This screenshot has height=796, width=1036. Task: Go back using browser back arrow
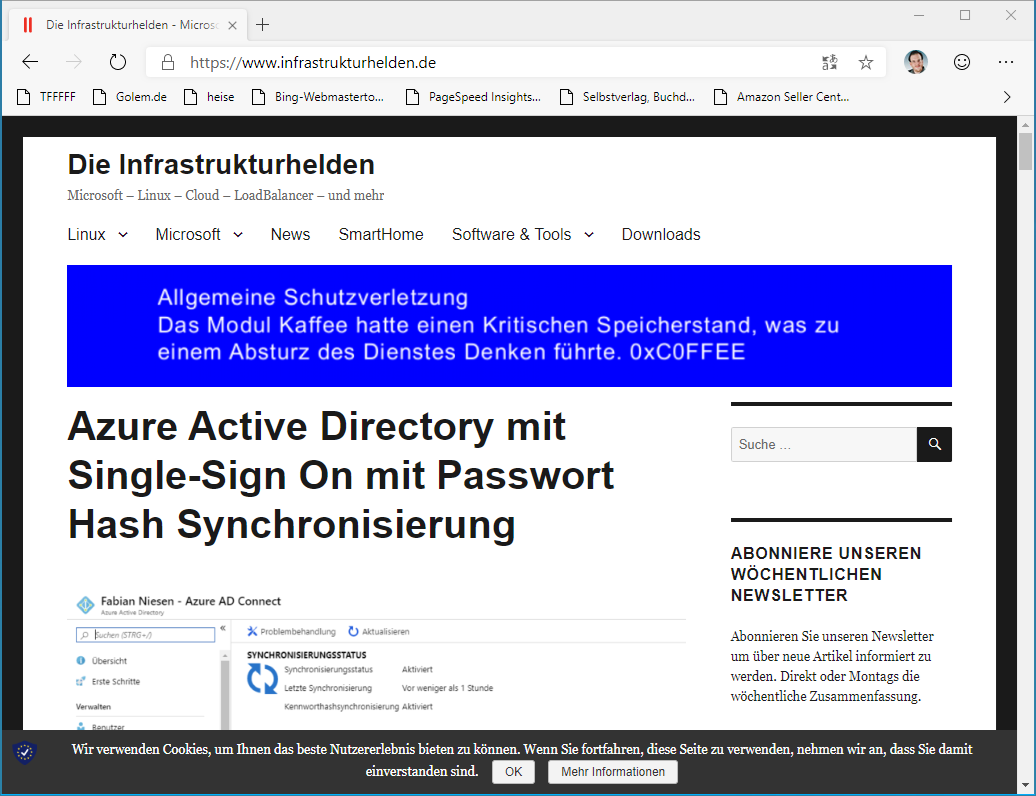pyautogui.click(x=30, y=62)
